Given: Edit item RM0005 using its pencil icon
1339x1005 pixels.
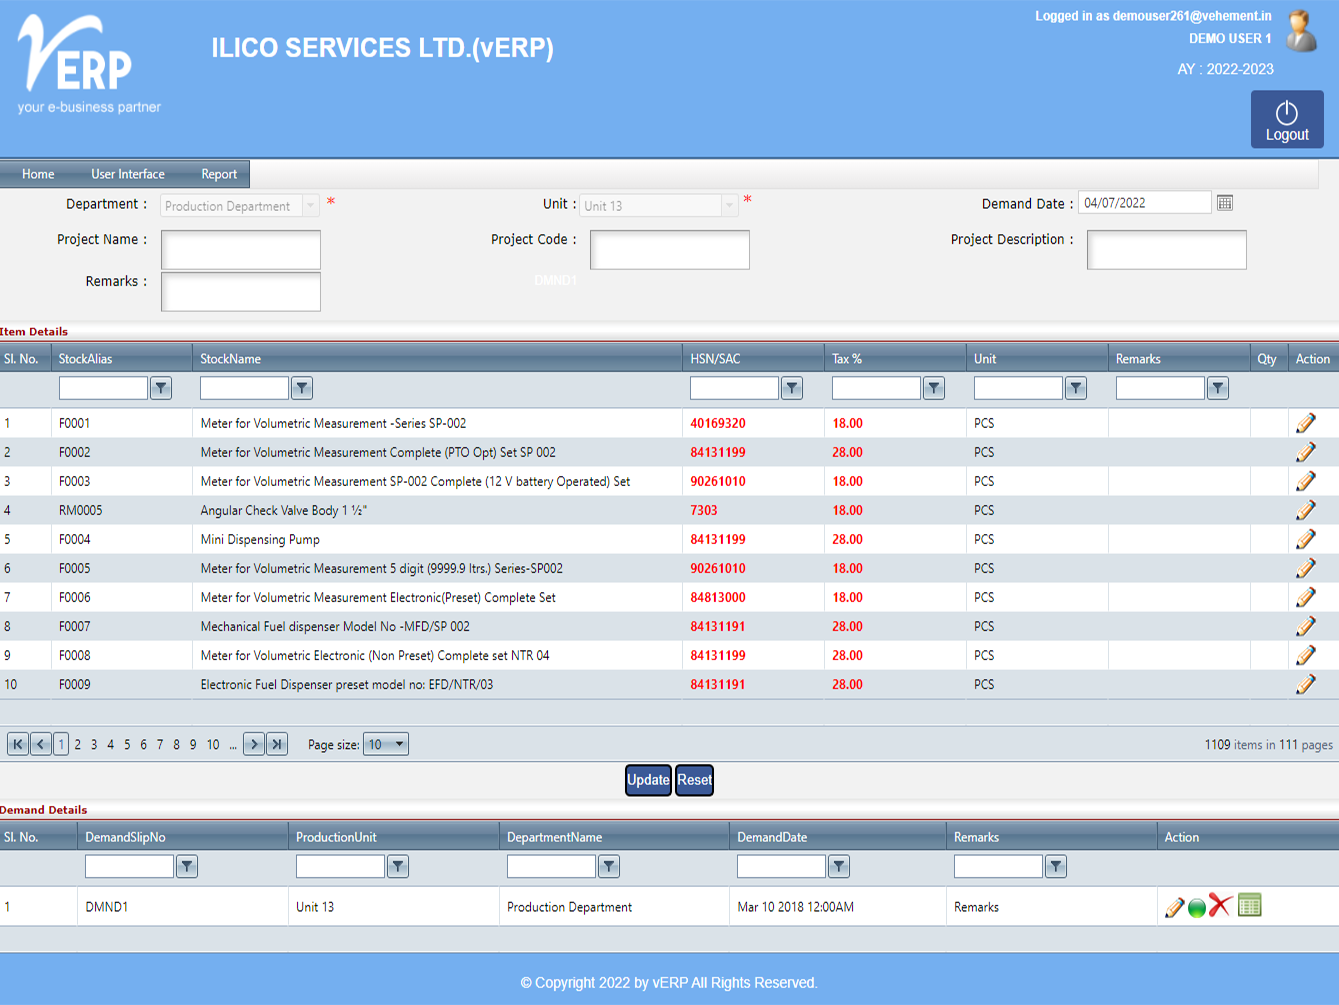Looking at the screenshot, I should pyautogui.click(x=1305, y=510).
